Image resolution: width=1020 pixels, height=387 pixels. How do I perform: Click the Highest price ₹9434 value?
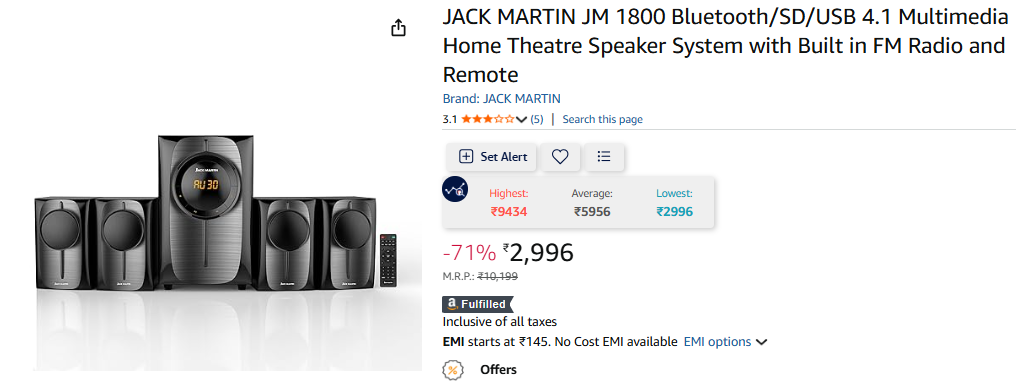coord(509,211)
